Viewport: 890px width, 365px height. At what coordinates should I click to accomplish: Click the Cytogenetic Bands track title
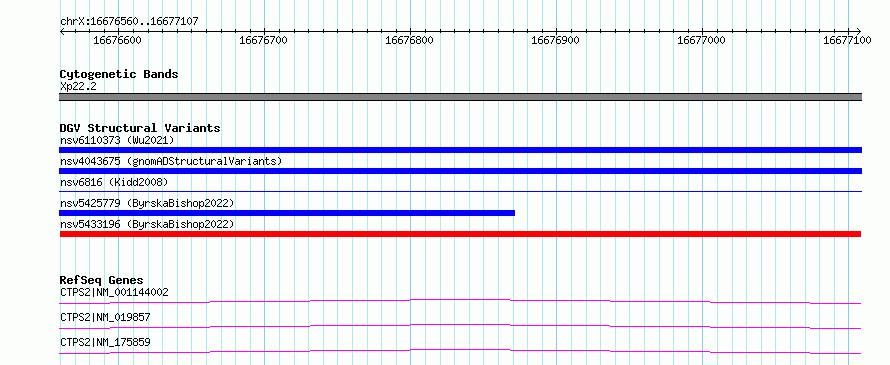point(119,74)
